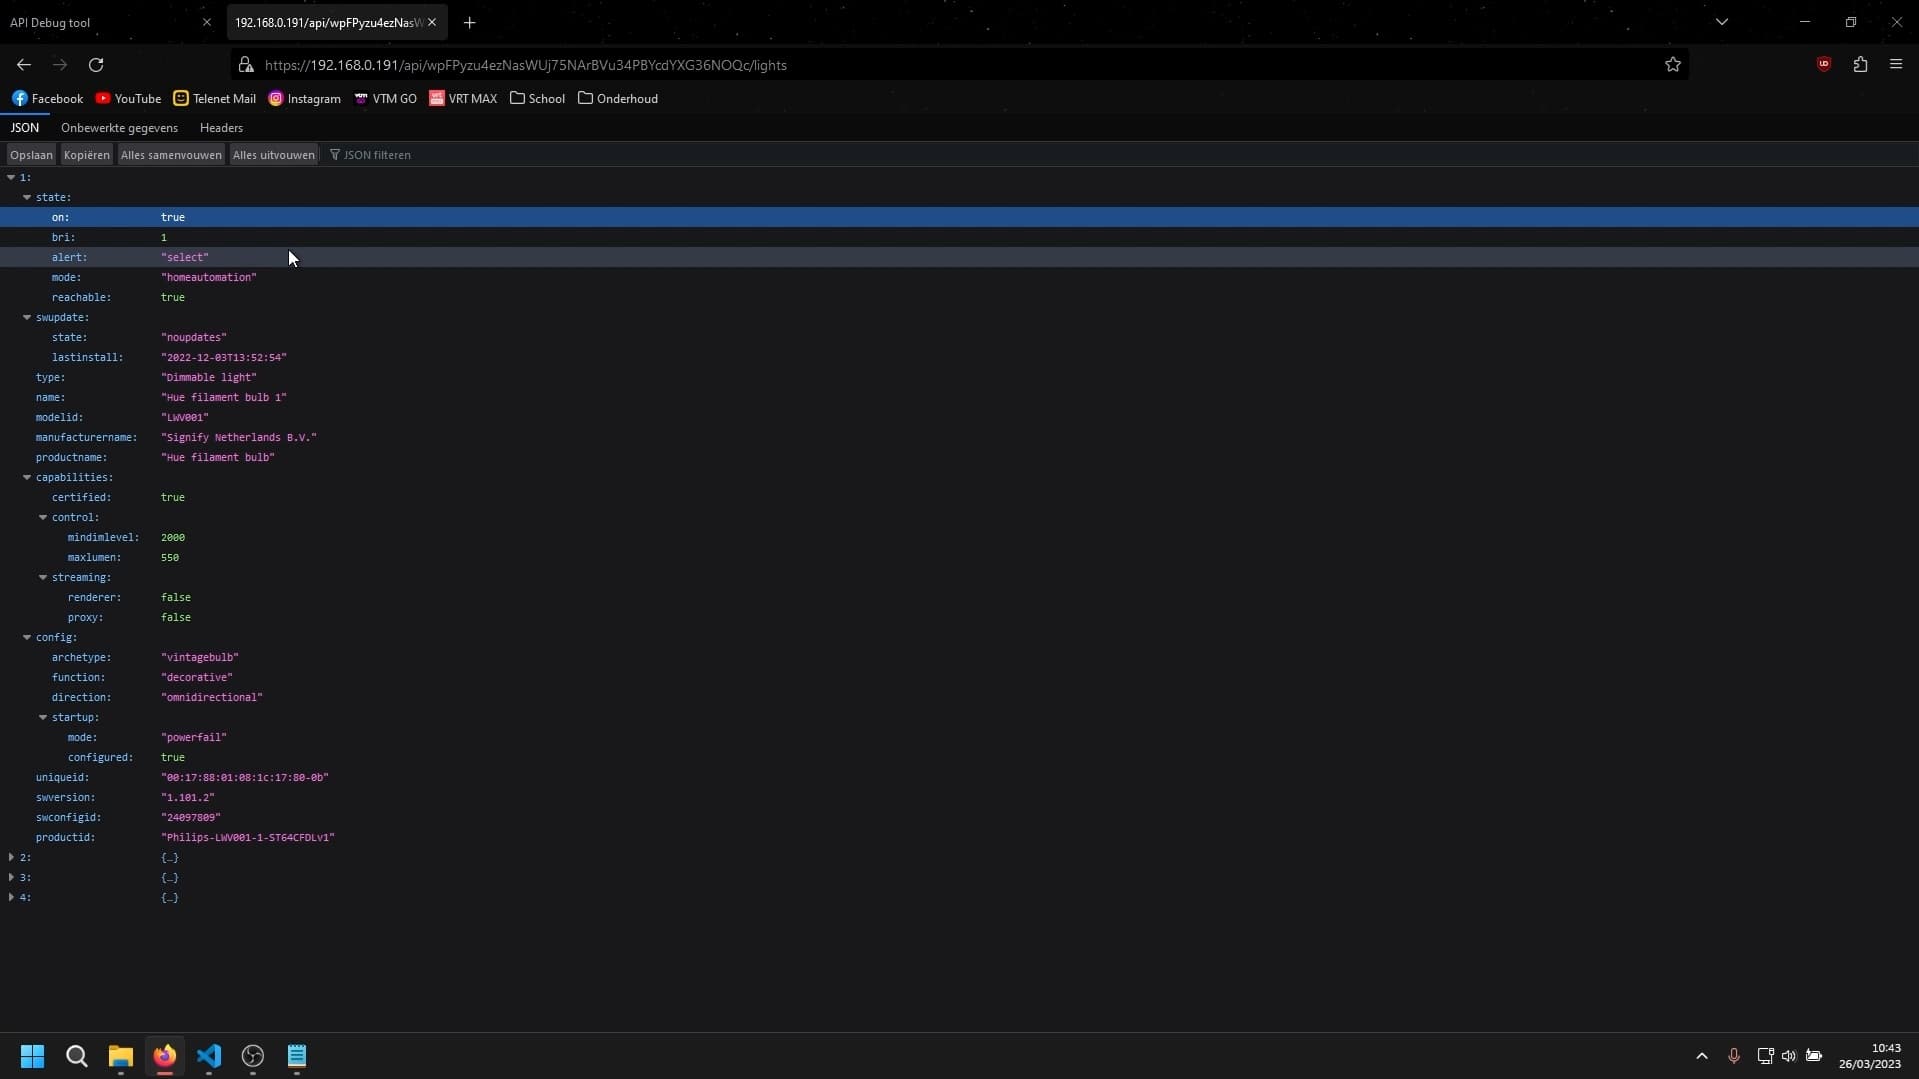Collapse the state node of light 1
Image resolution: width=1919 pixels, height=1079 pixels.
27,198
